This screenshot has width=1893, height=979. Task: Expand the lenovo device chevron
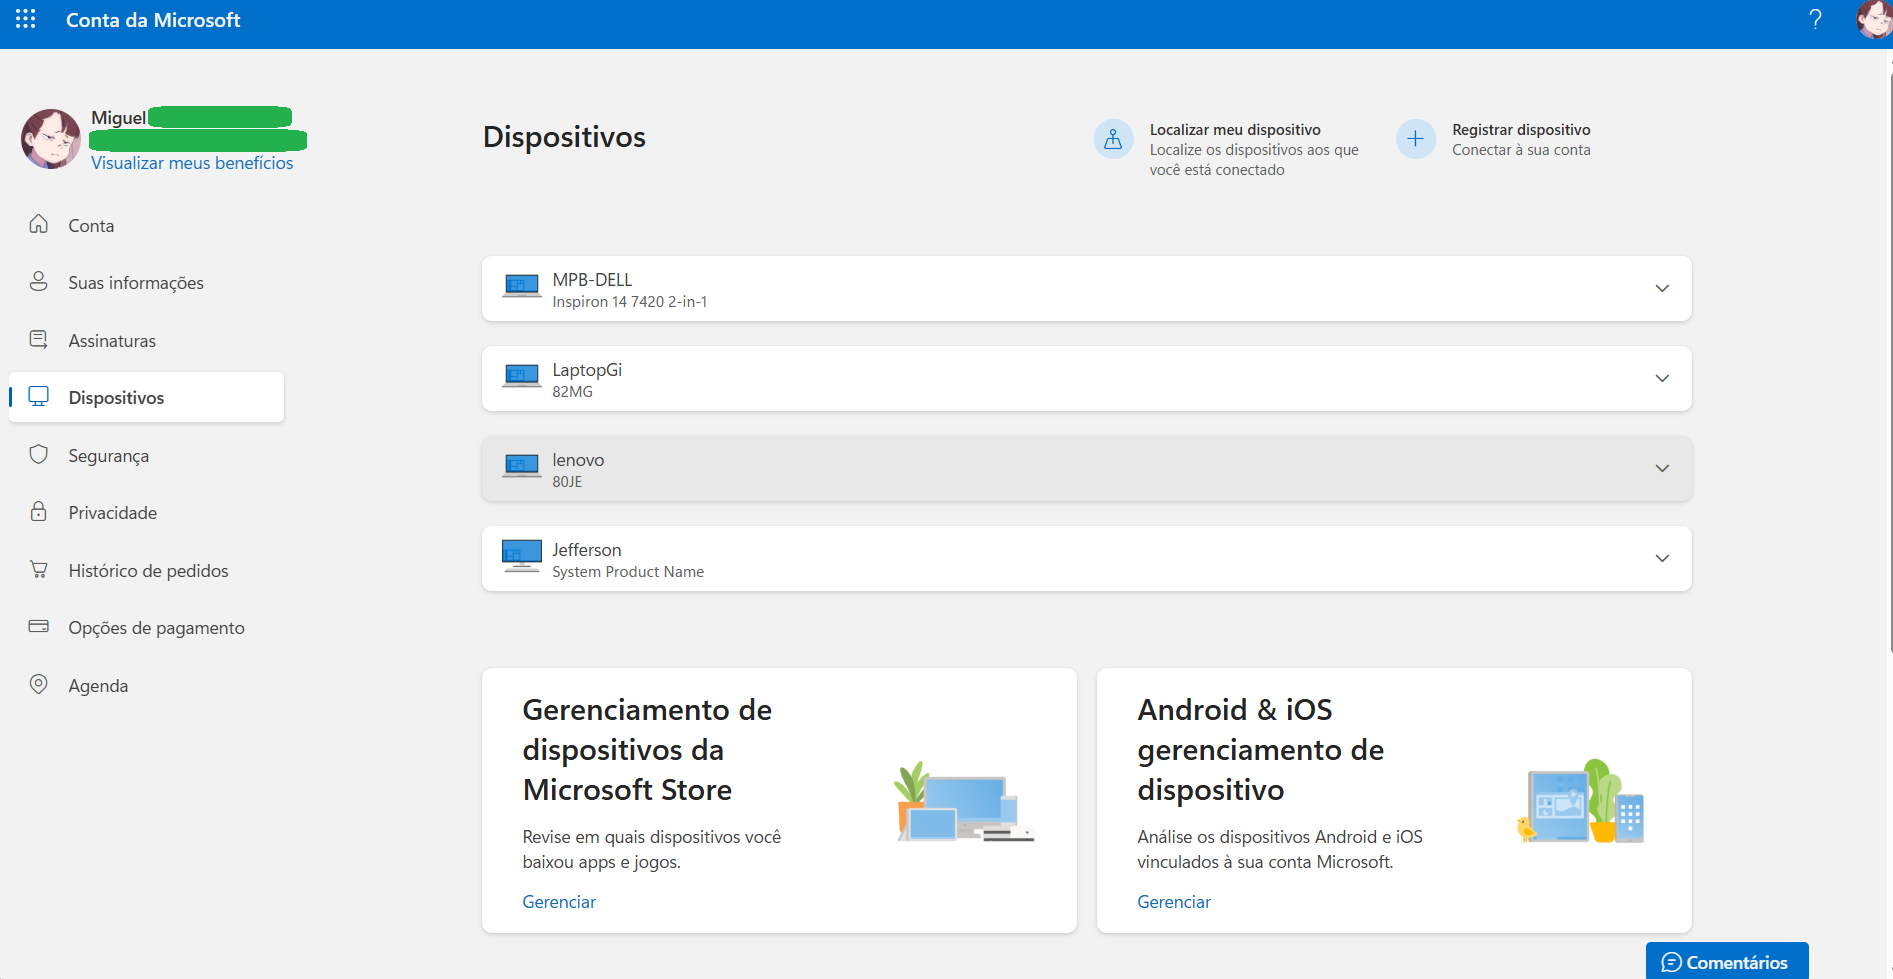(1662, 468)
